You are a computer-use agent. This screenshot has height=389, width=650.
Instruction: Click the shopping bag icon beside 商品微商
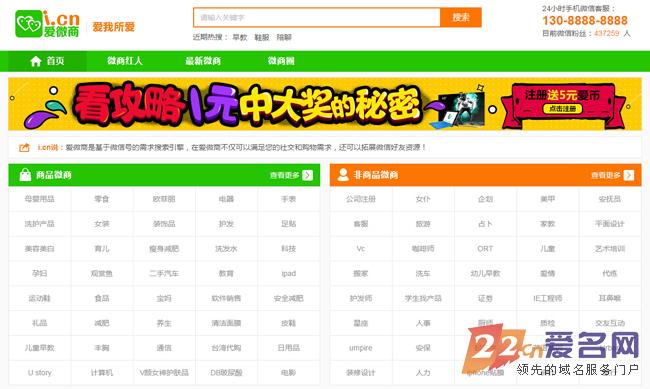[x=25, y=175]
